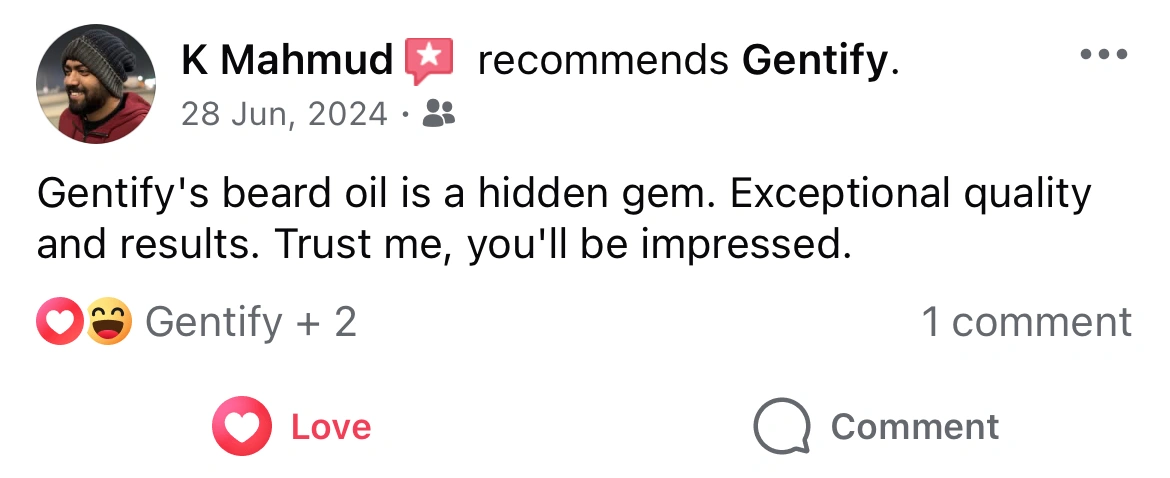This screenshot has width=1170, height=478.
Task: Open the bold Gentify page link
Action: pos(814,62)
